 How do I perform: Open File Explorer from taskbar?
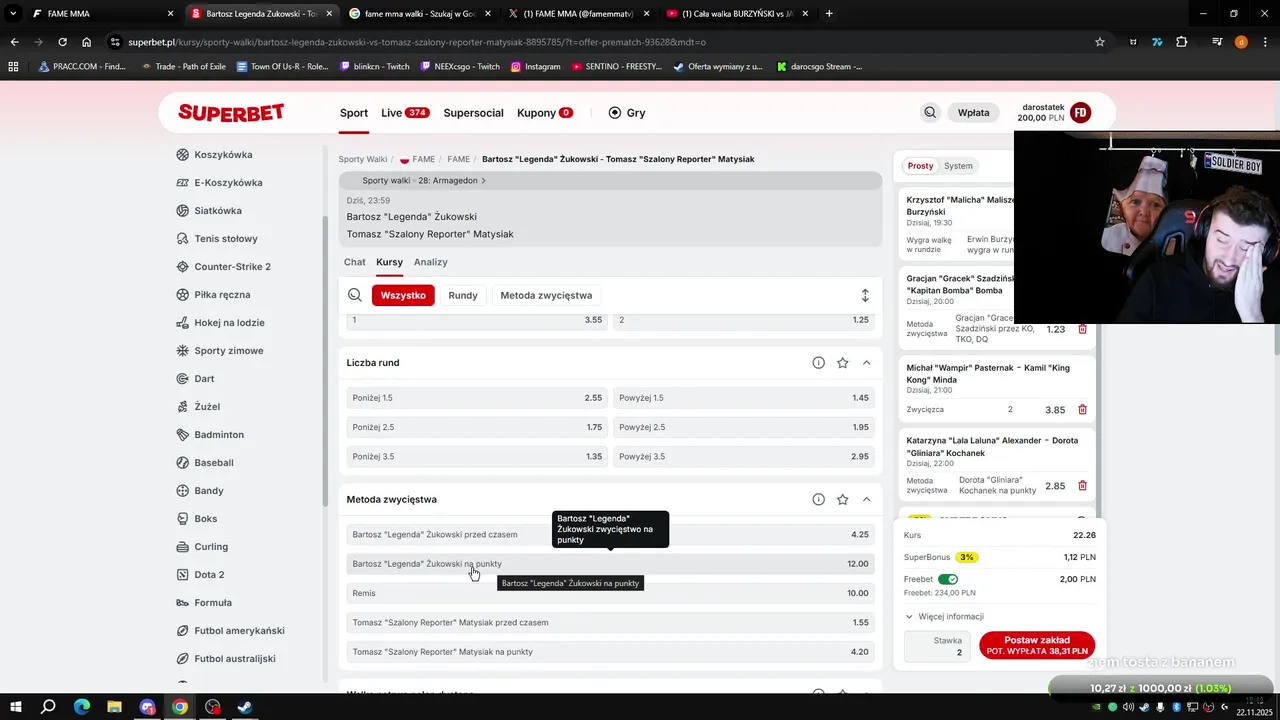114,707
